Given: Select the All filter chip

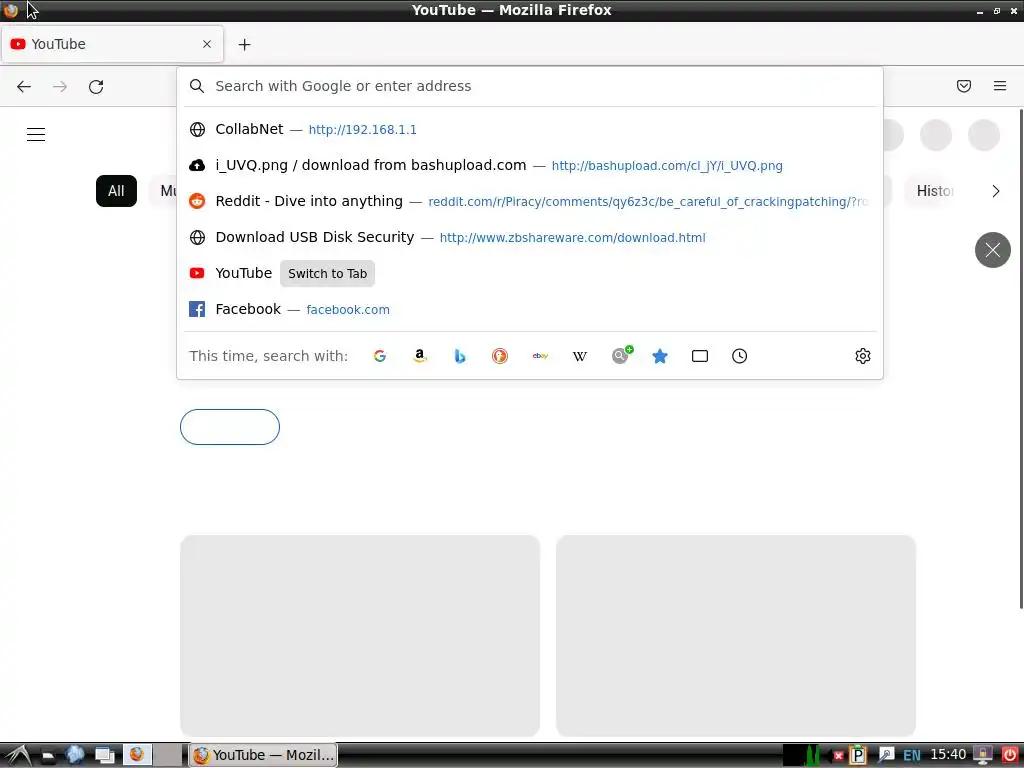Looking at the screenshot, I should (x=116, y=191).
